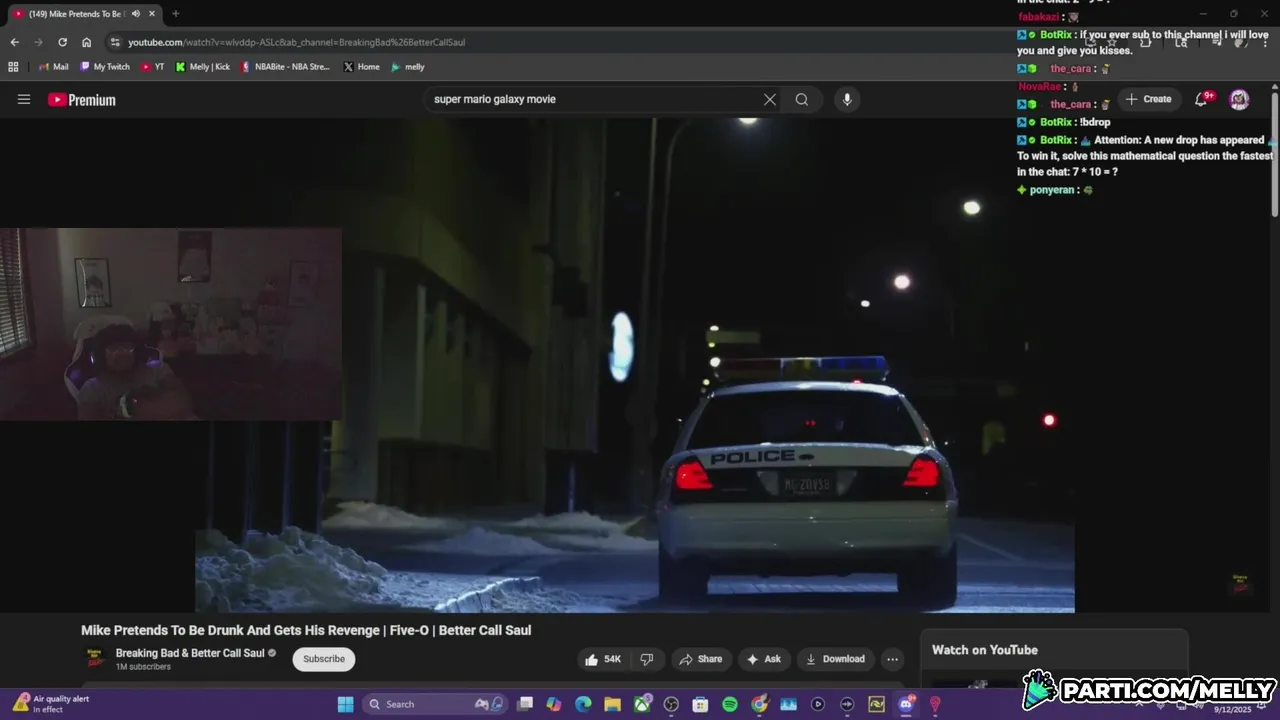This screenshot has height=720, width=1280.
Task: Launch Microsoft Edge from taskbar
Action: 583,704
